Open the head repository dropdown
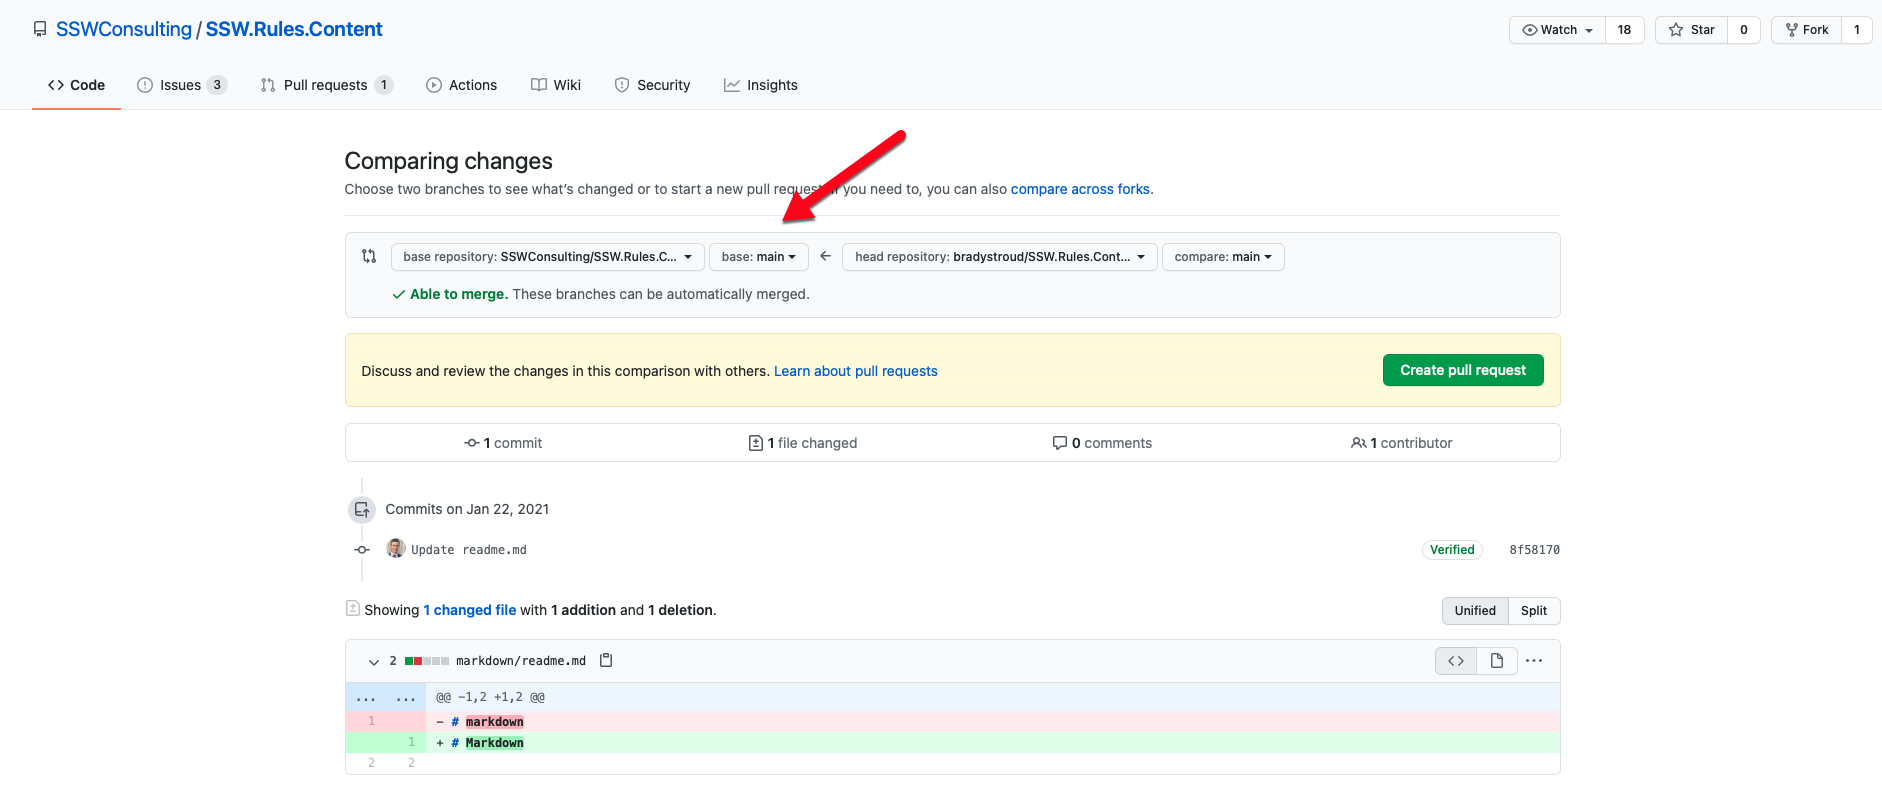Viewport: 1882px width, 806px height. coord(1000,257)
